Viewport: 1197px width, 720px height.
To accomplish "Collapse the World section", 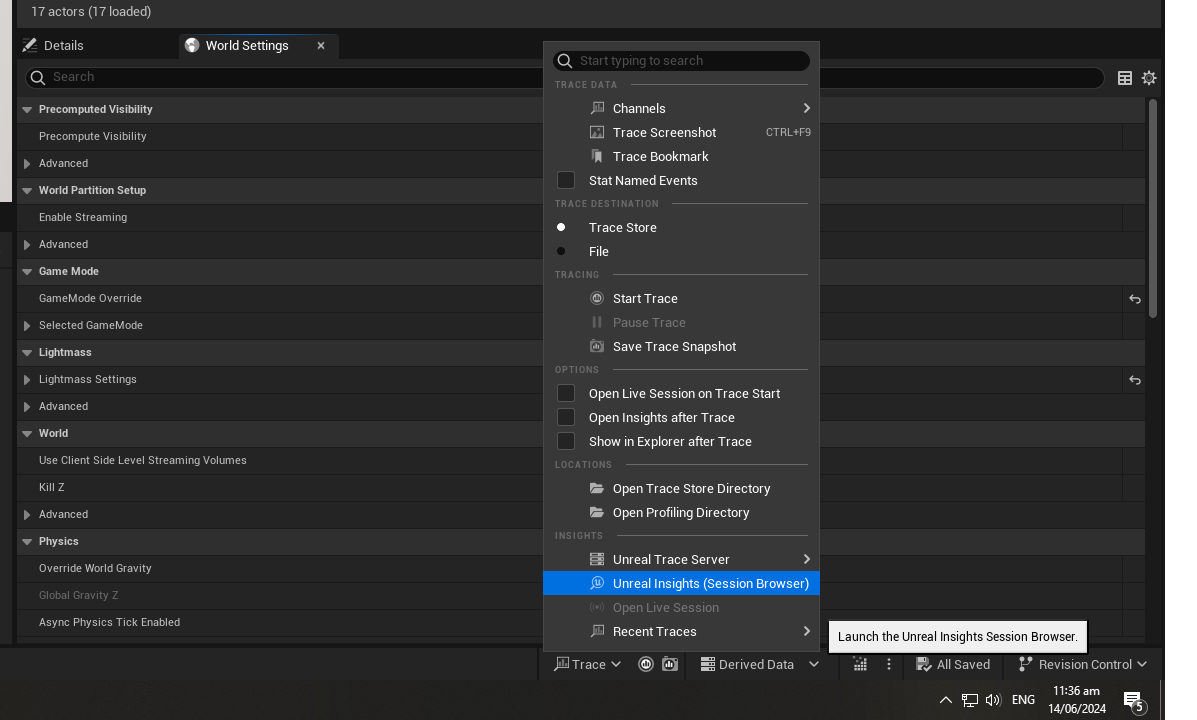I will (x=27, y=434).
